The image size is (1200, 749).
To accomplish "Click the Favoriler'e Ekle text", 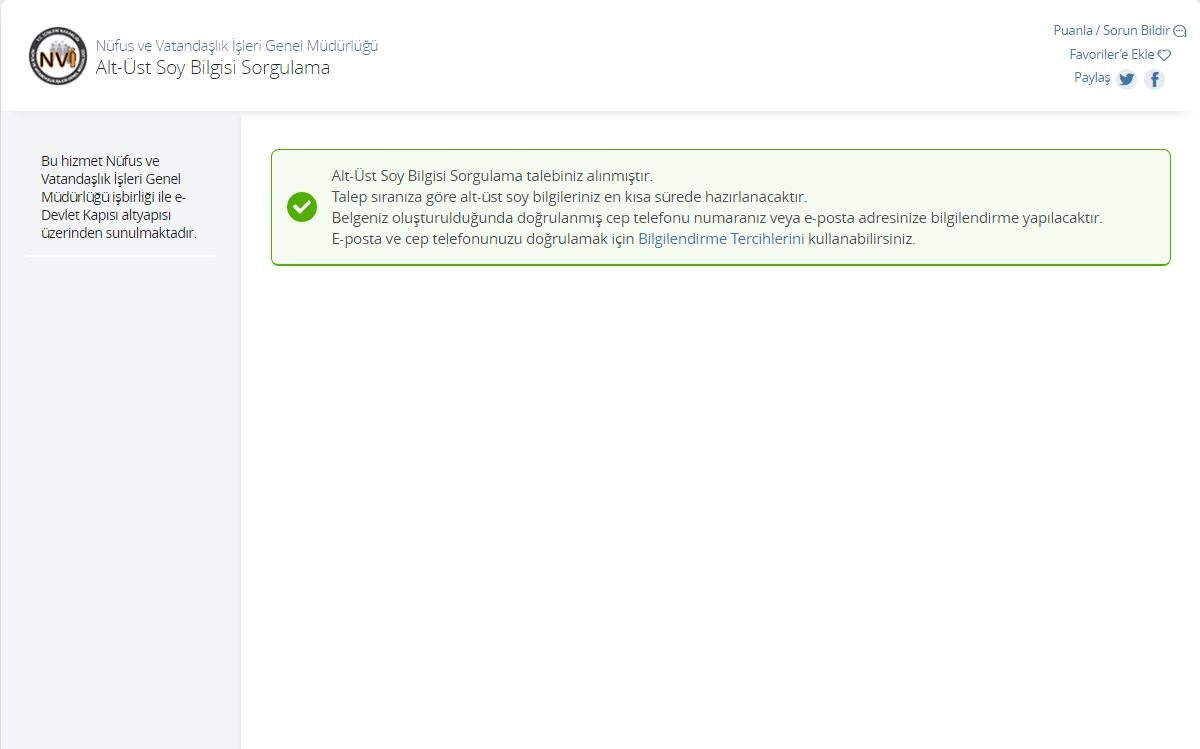I will pyautogui.click(x=1111, y=54).
